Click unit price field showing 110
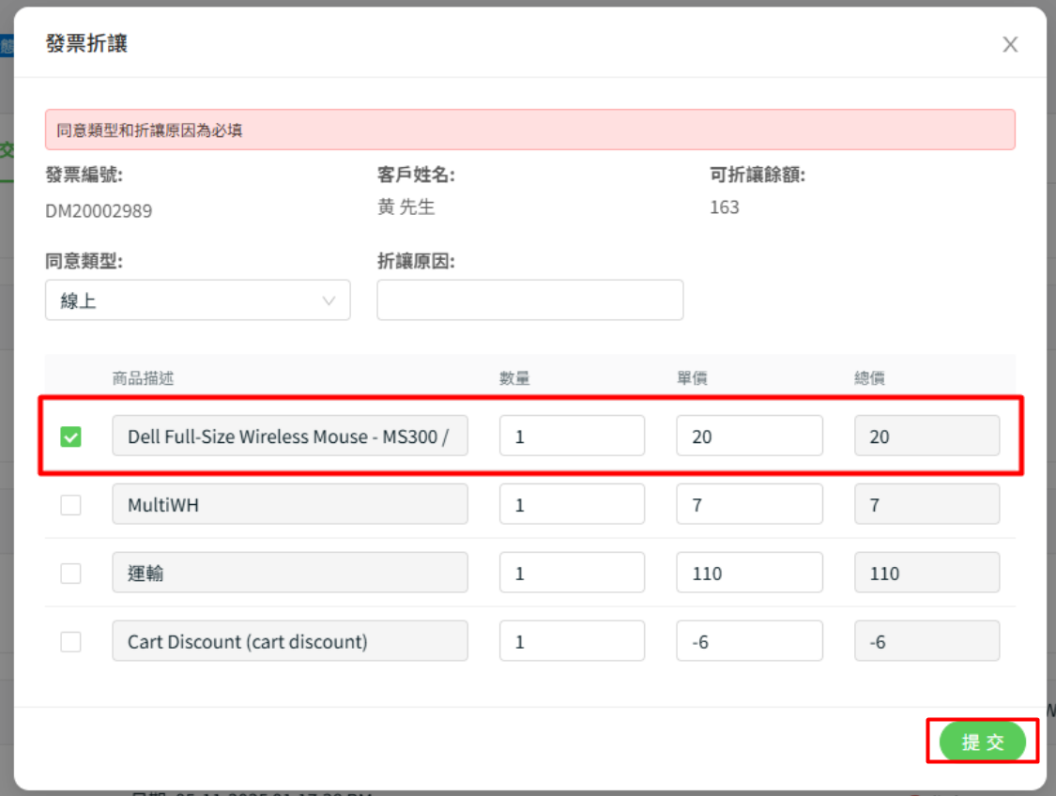Screen dimensions: 1056x796 (x=749, y=574)
